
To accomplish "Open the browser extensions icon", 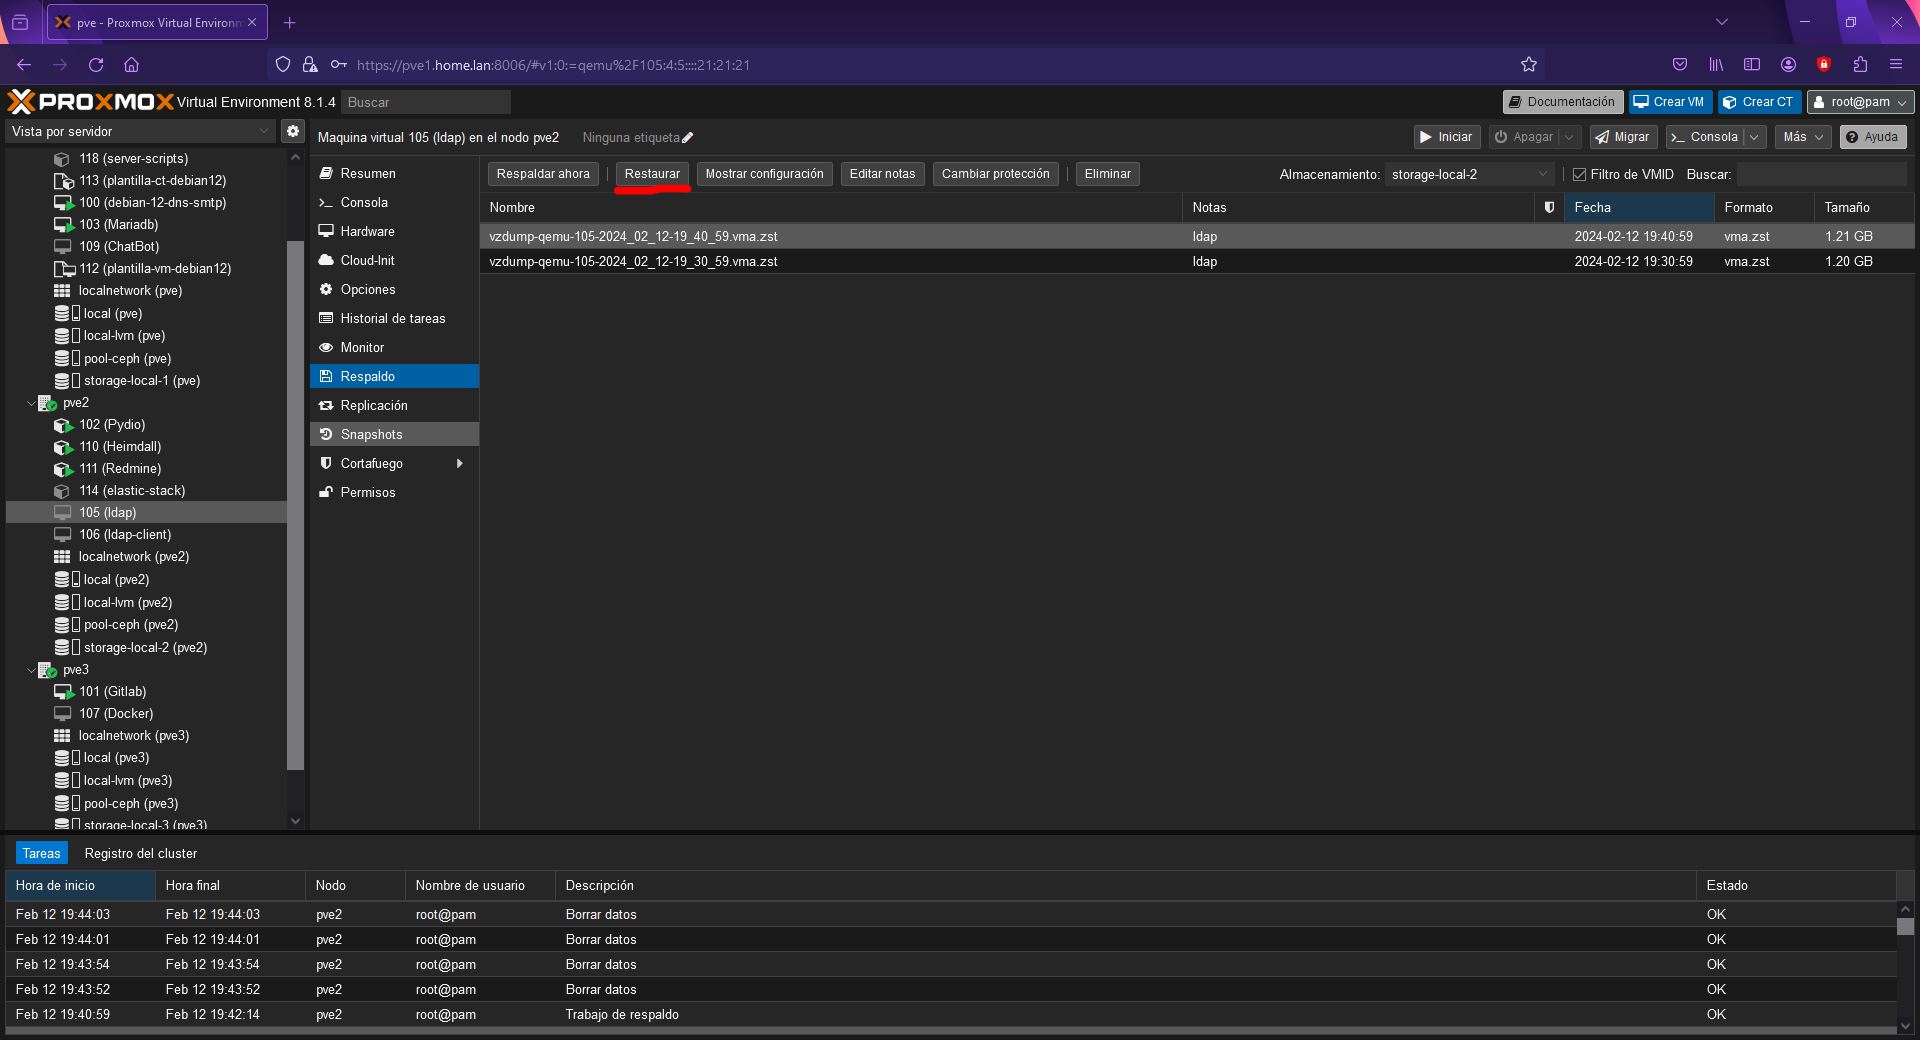I will 1860,65.
